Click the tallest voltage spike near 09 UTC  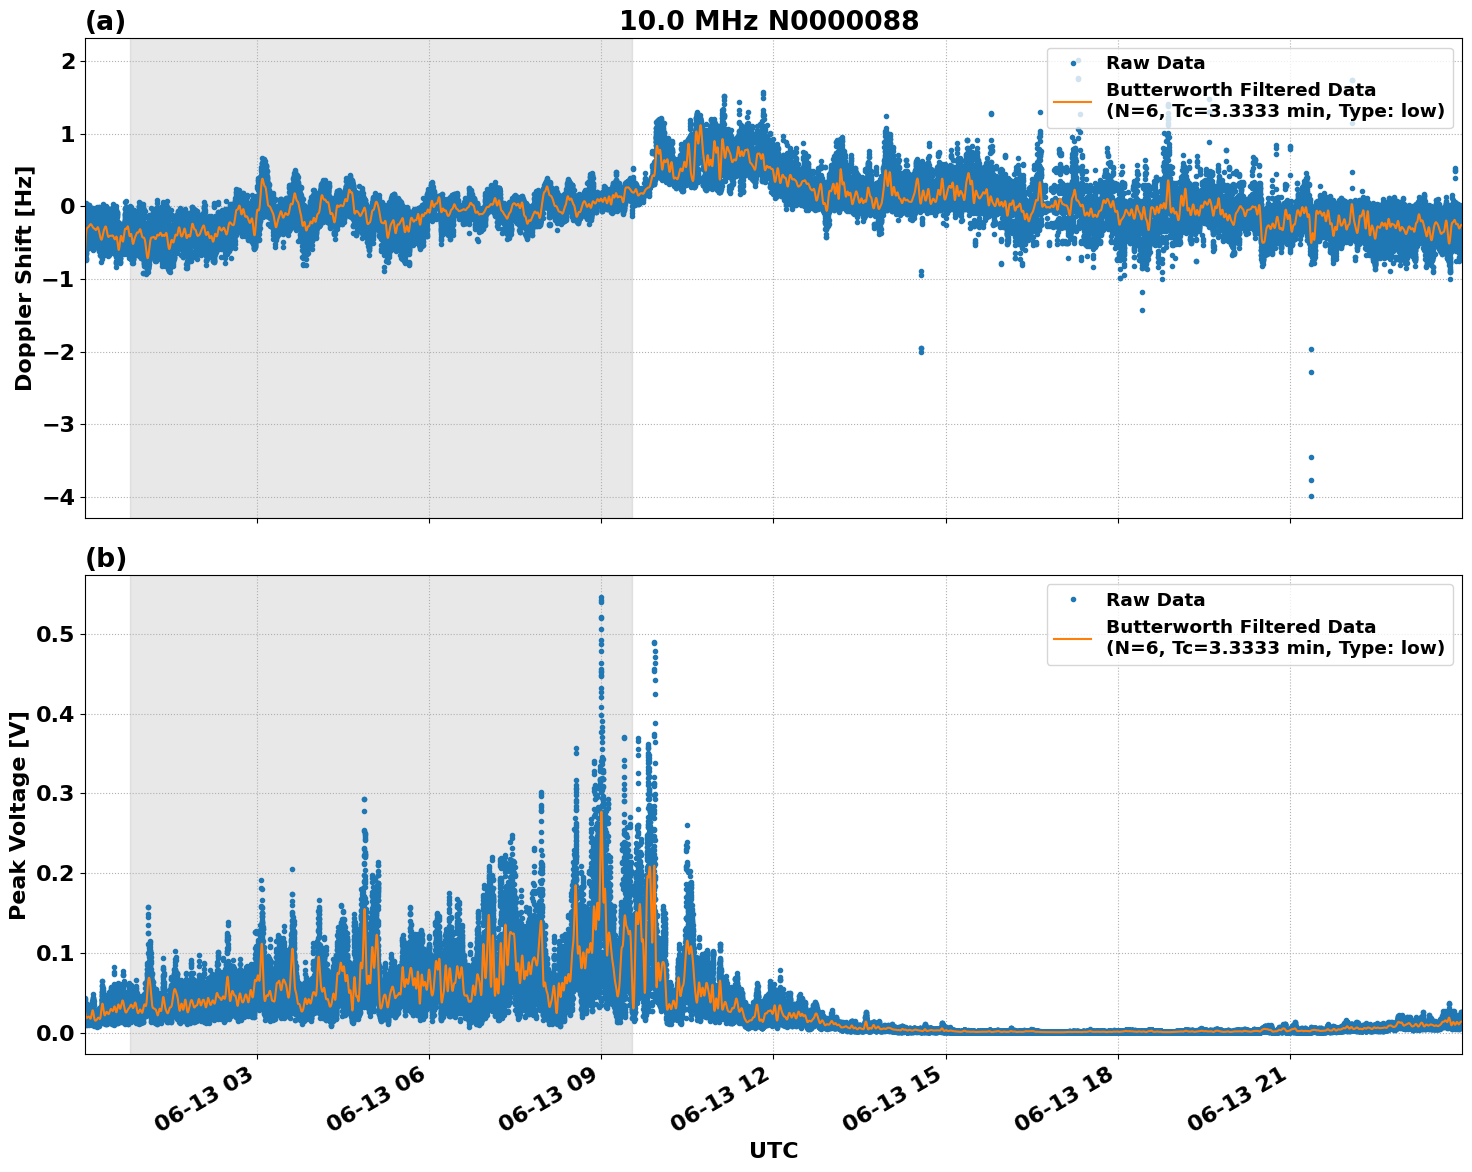[601, 600]
